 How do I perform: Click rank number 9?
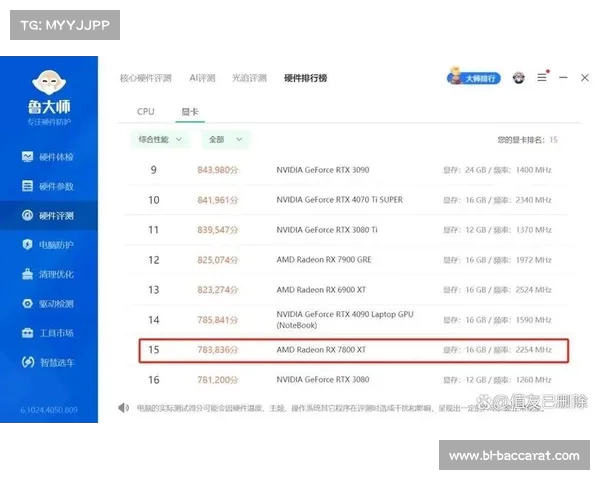[x=153, y=170]
